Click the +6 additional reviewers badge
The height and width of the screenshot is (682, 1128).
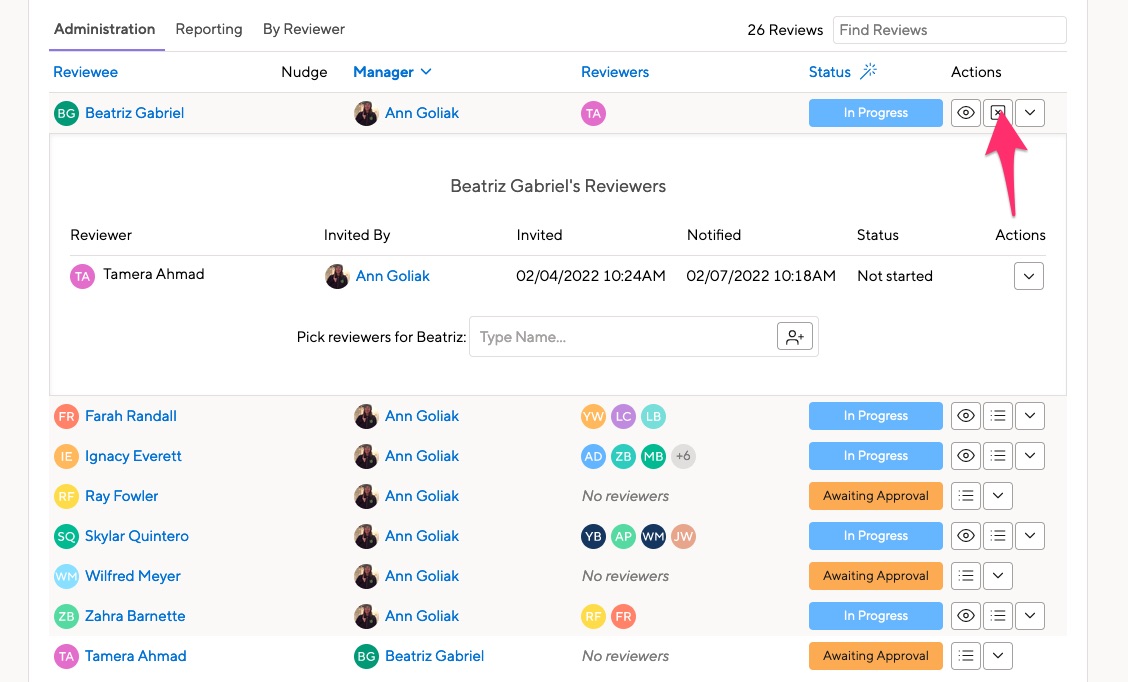pyautogui.click(x=683, y=456)
